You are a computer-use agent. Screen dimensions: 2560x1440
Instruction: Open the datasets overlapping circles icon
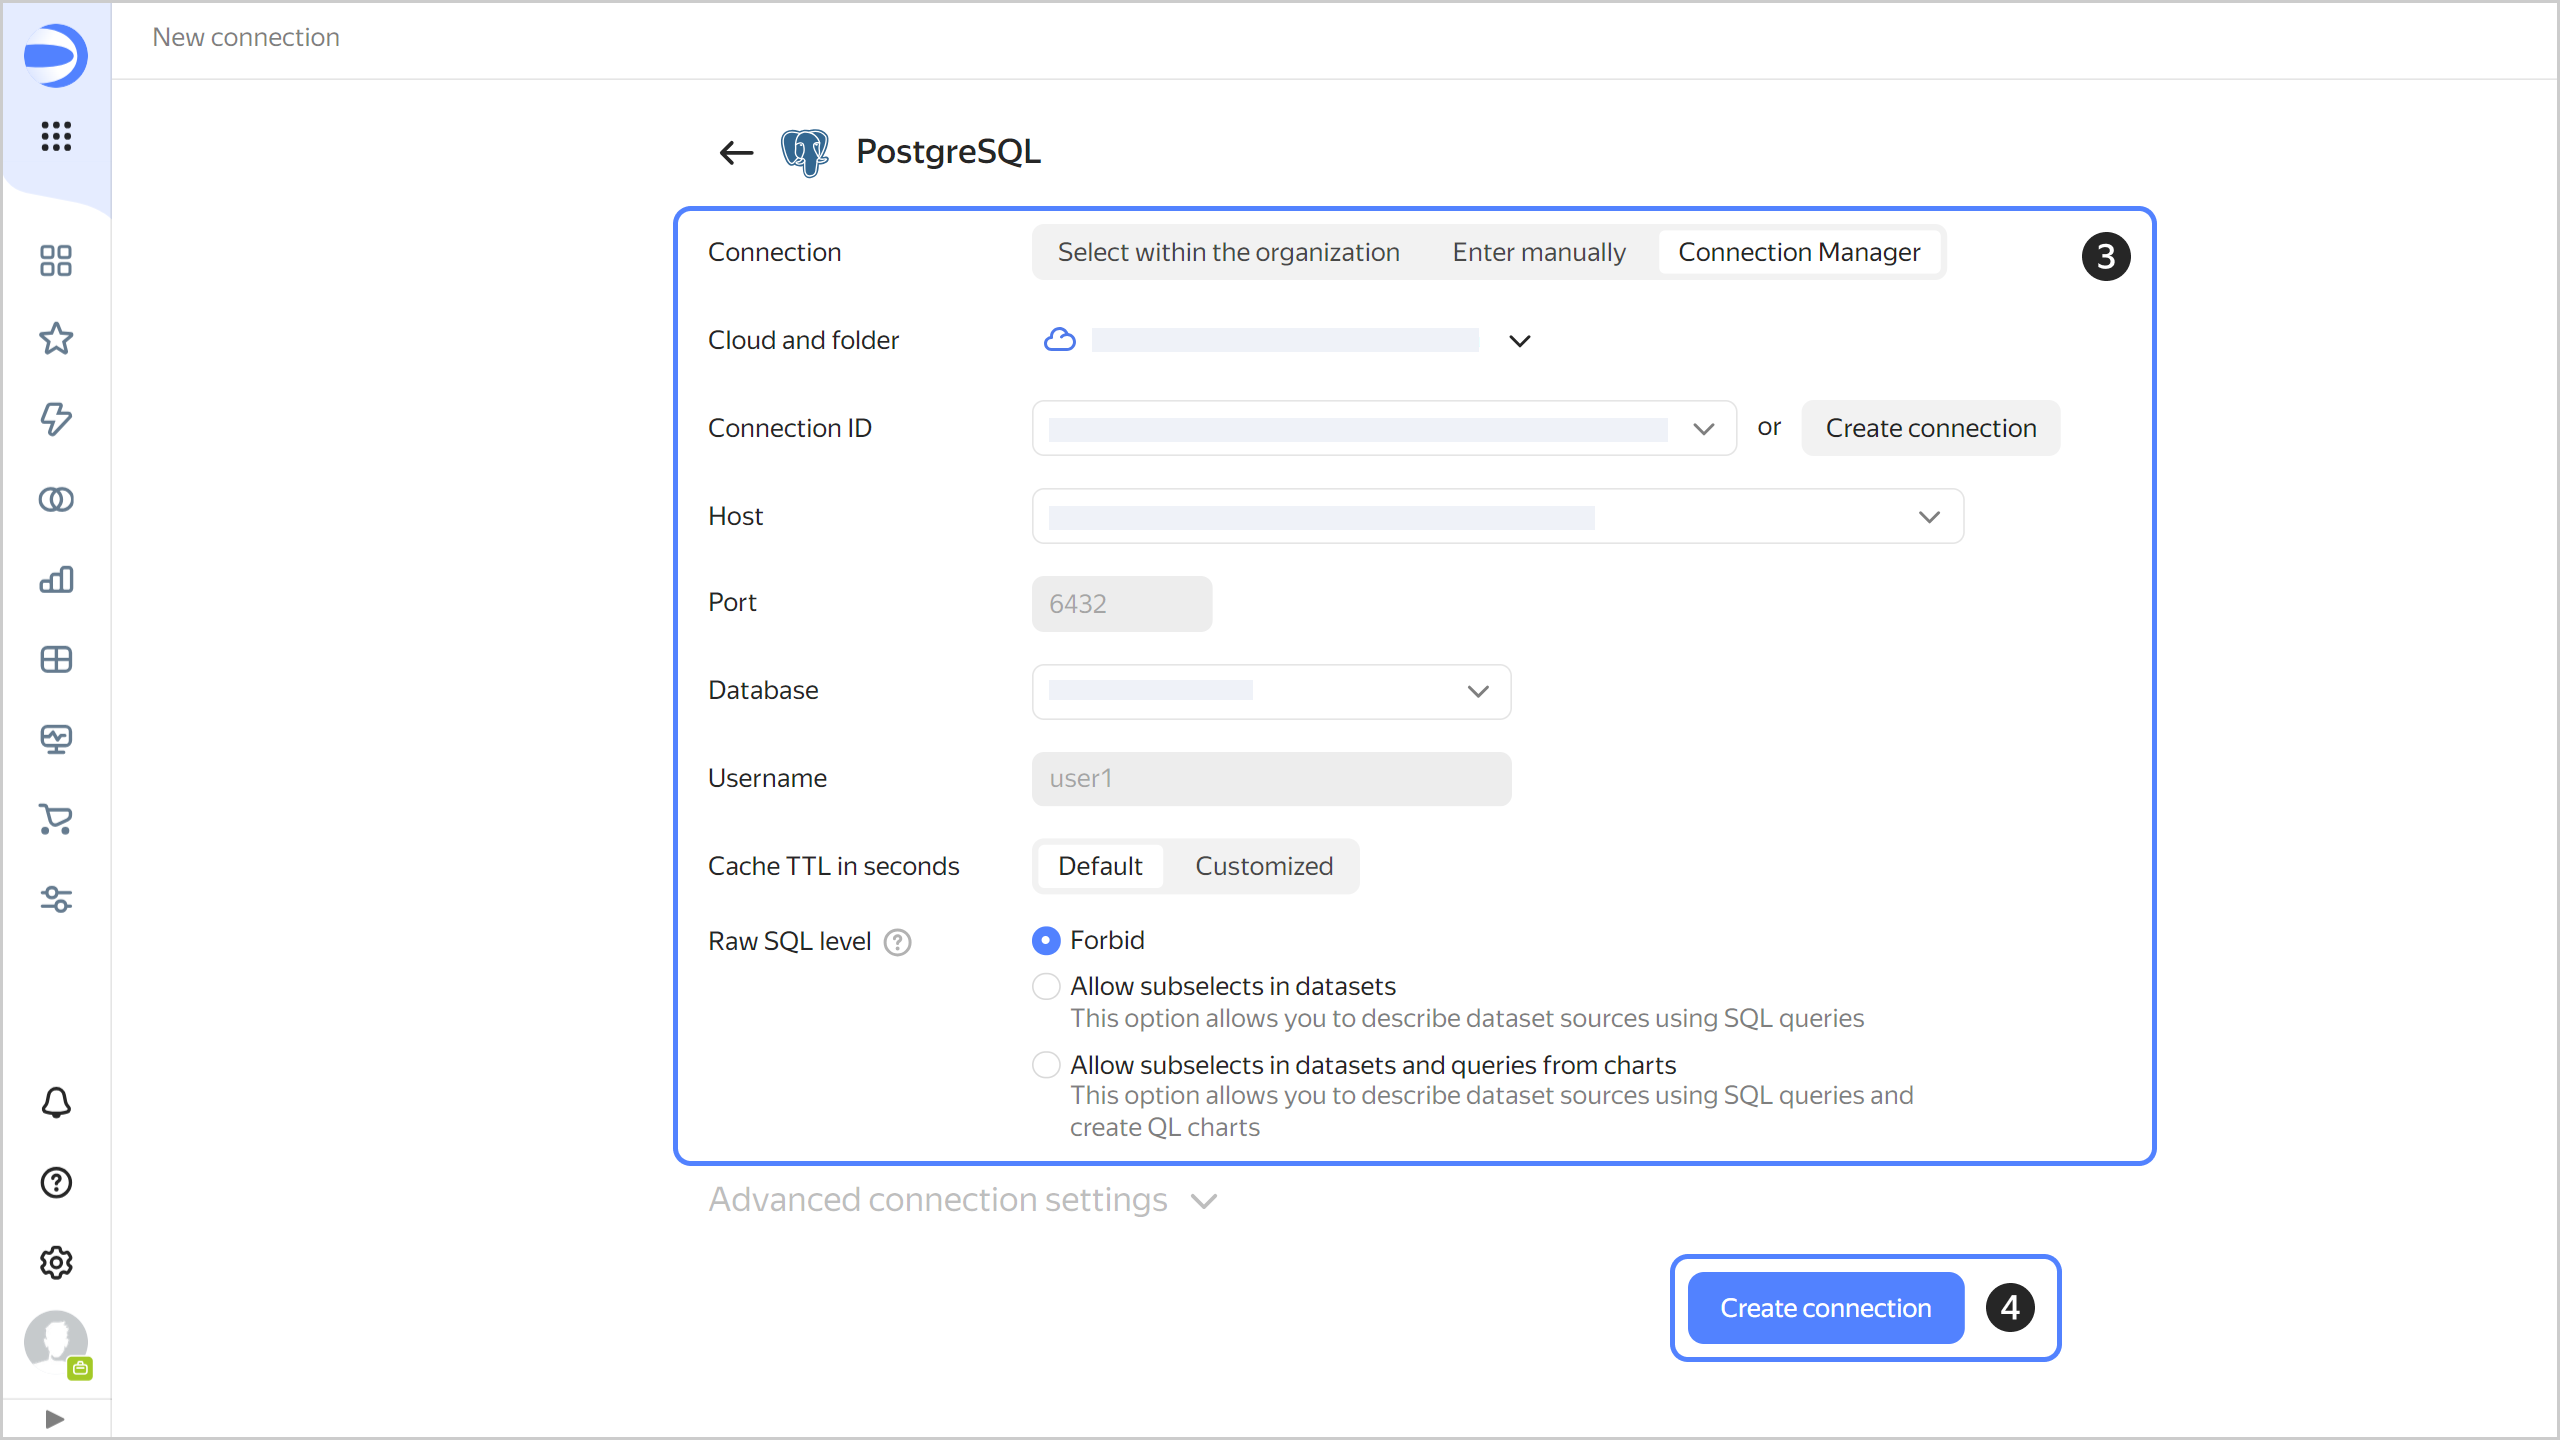56,499
